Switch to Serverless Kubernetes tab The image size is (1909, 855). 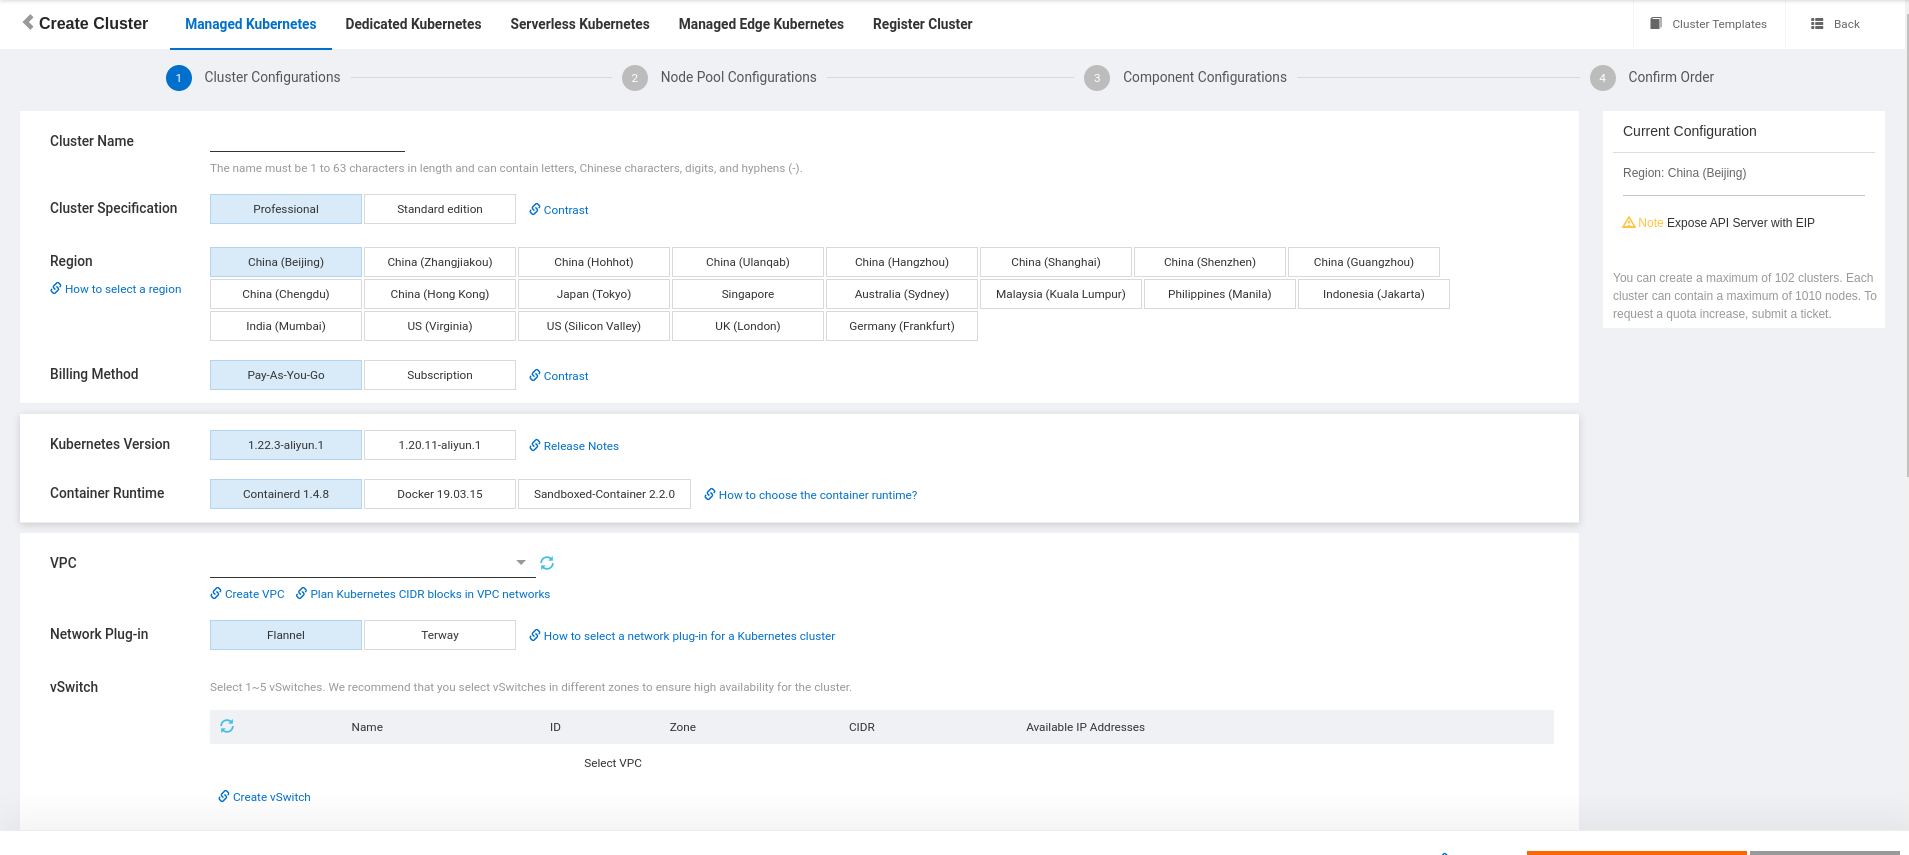(580, 24)
